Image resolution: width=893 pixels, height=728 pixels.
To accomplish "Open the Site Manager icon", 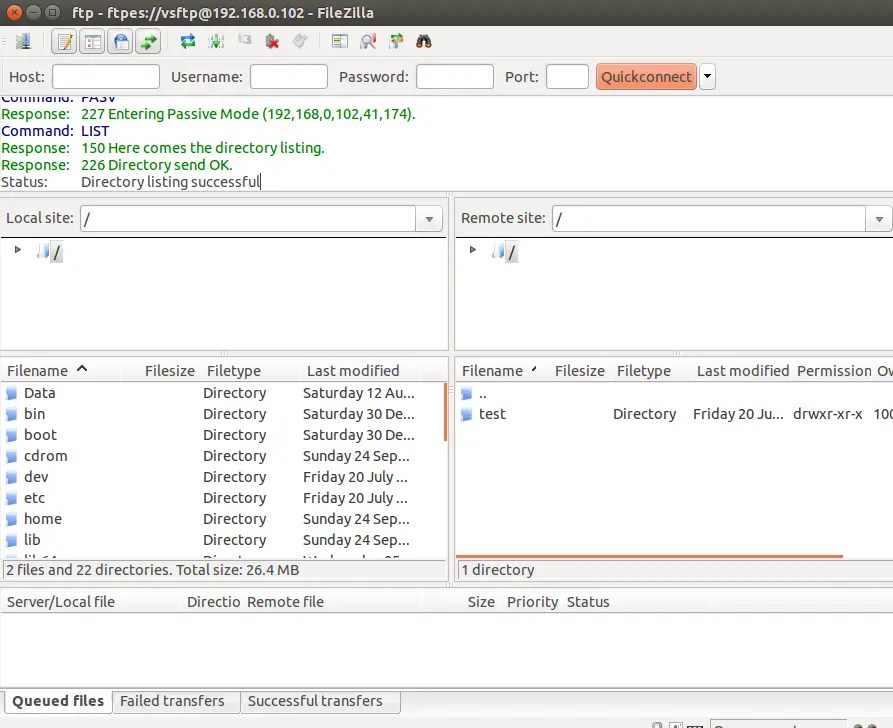I will click(23, 42).
